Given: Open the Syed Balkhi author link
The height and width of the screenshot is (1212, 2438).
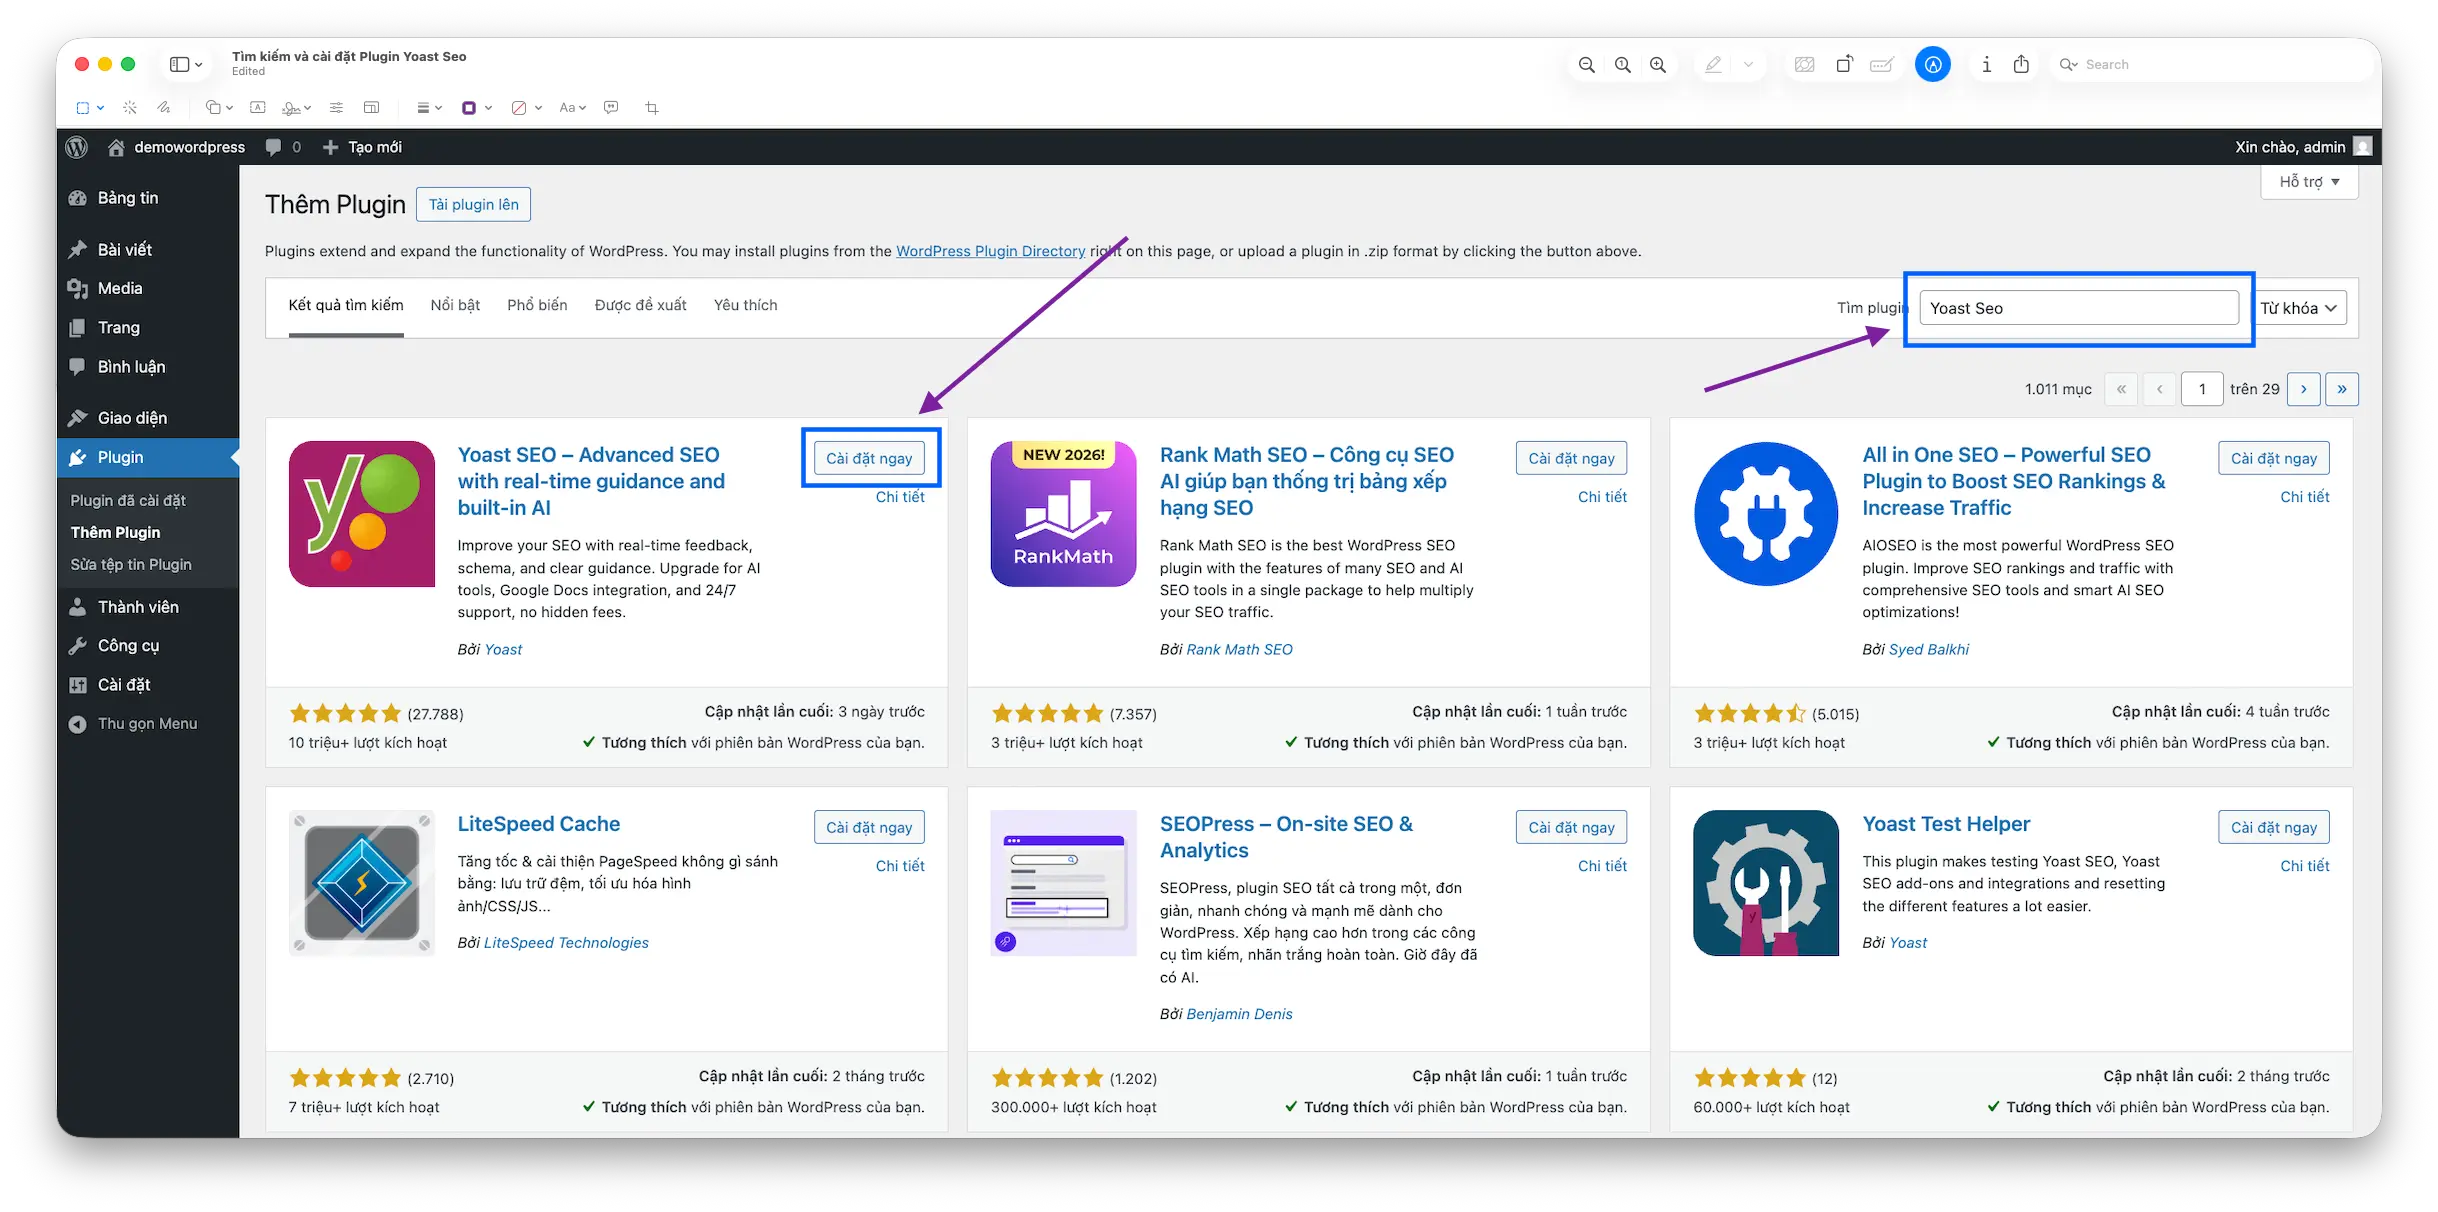Looking at the screenshot, I should coord(1929,649).
